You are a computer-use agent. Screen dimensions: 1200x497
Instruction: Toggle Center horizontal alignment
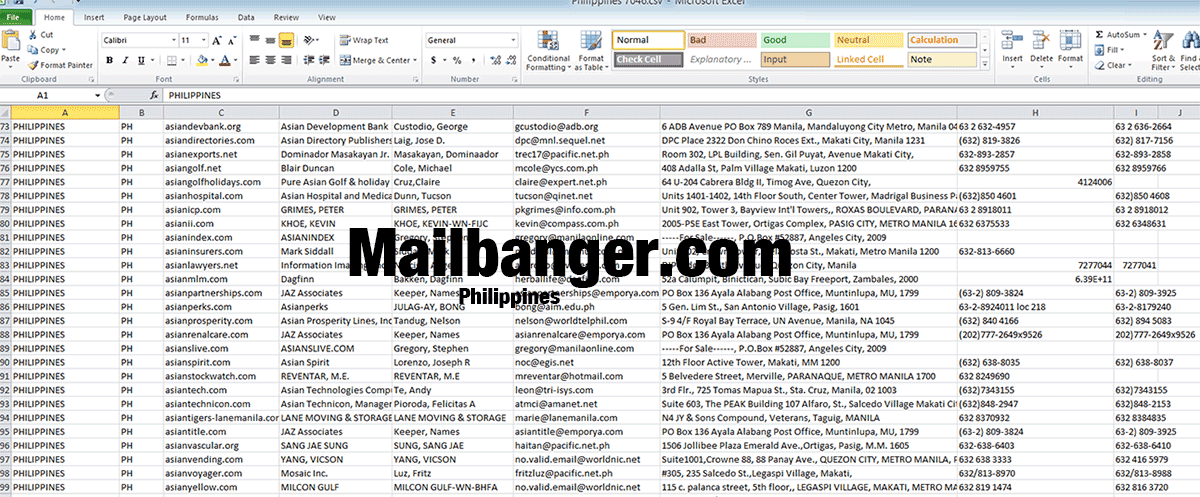(269, 60)
